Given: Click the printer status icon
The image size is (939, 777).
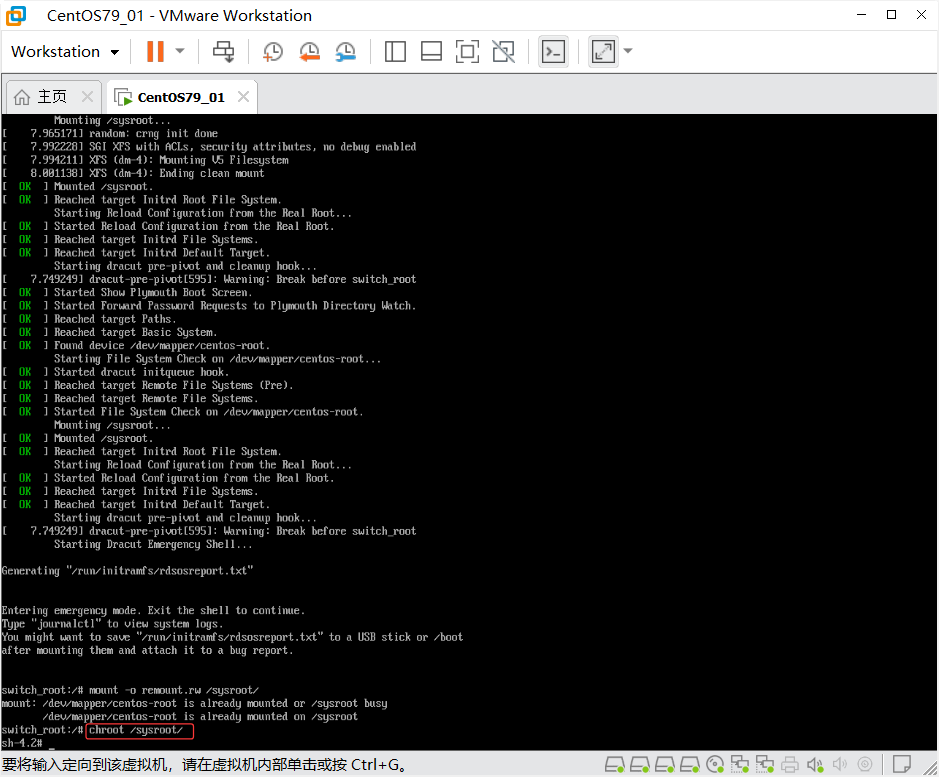Looking at the screenshot, I should pos(790,764).
